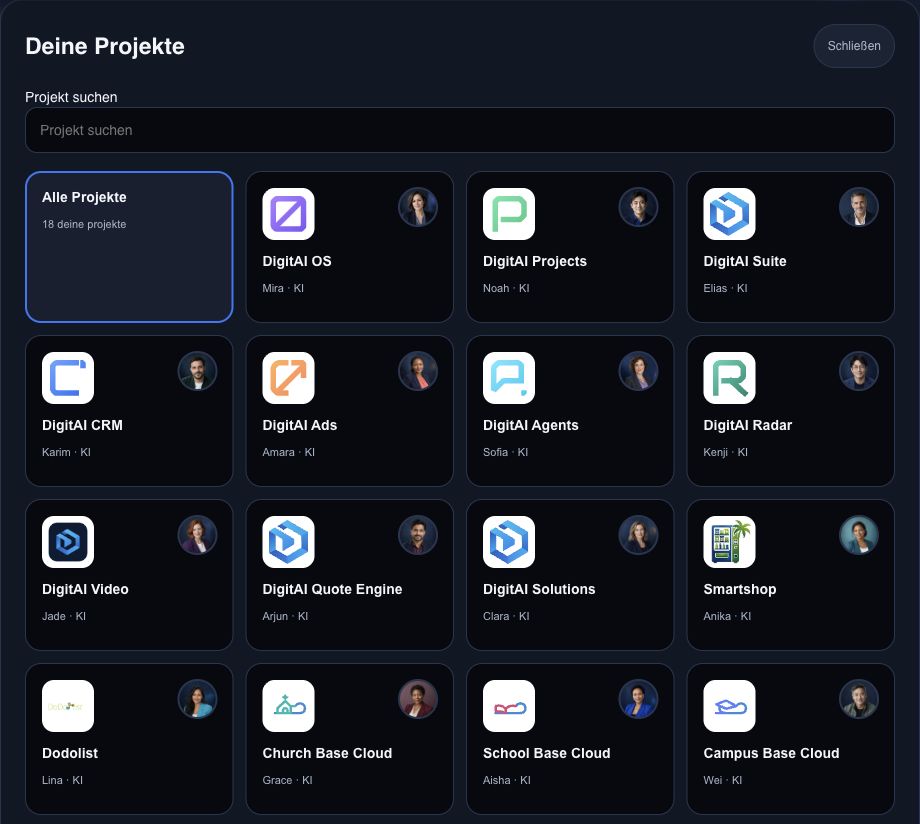Select the Smartshop project title
920x824 pixels.
(740, 589)
